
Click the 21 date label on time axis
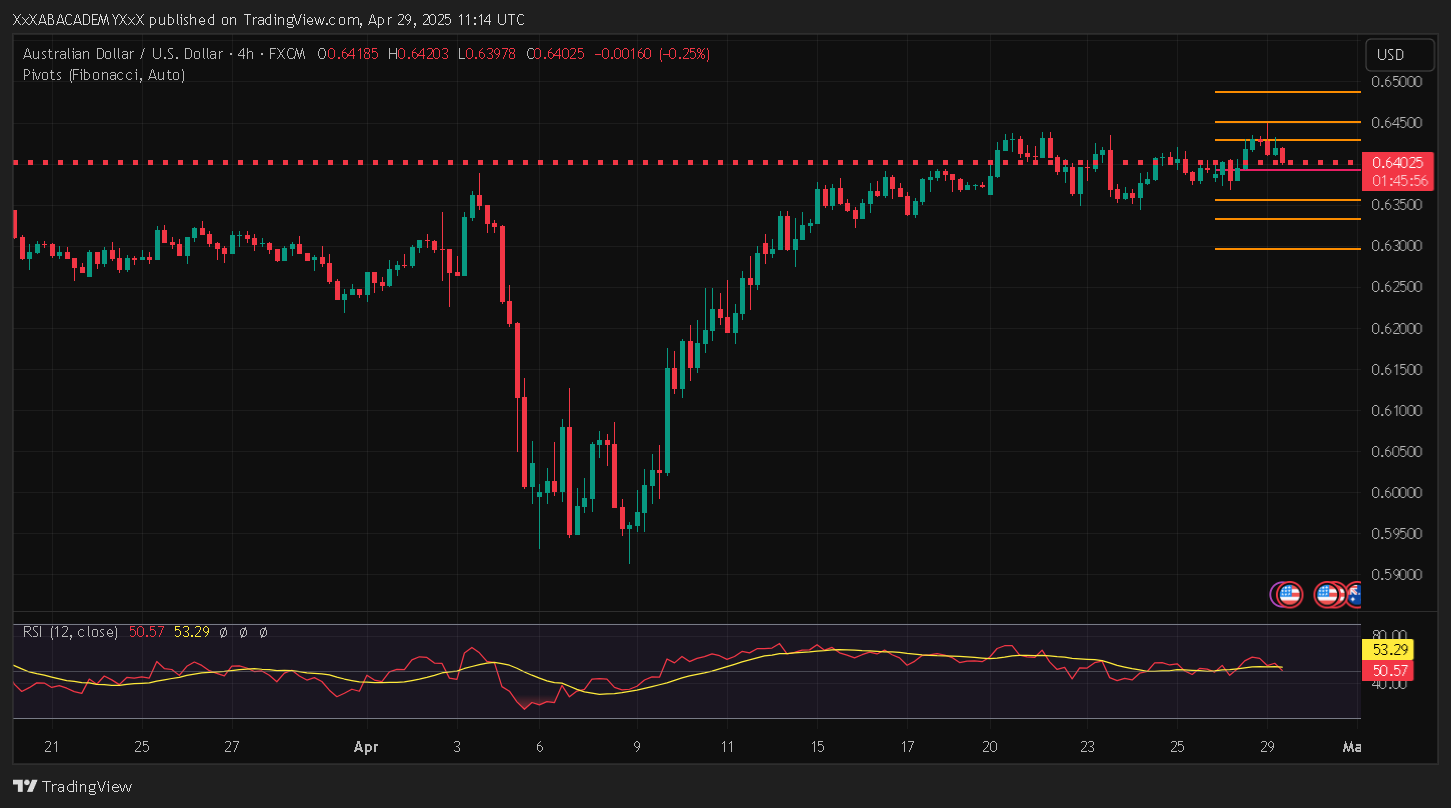[x=52, y=747]
